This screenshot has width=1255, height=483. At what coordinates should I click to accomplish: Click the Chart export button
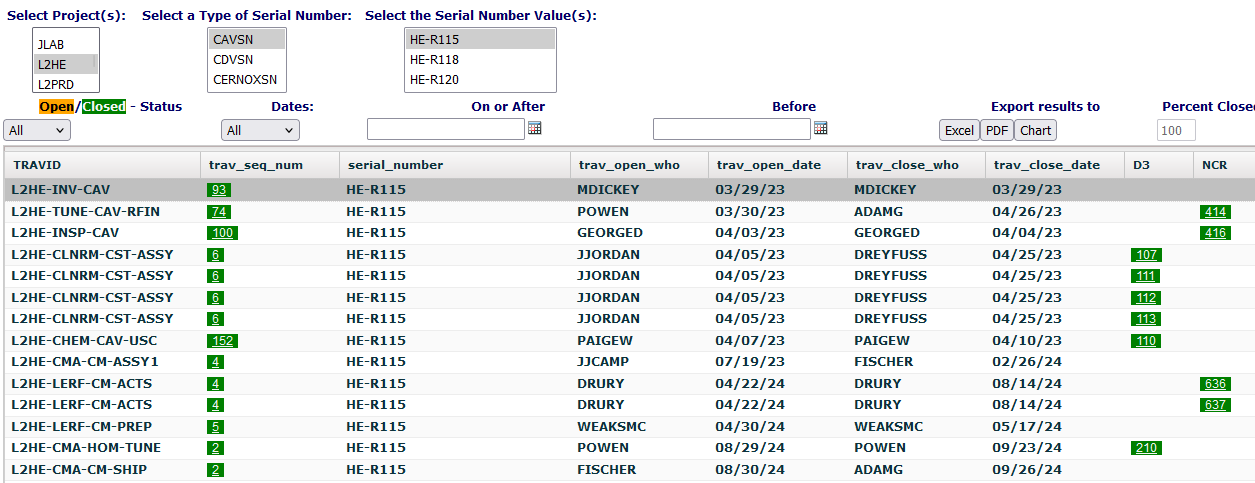(x=1036, y=130)
